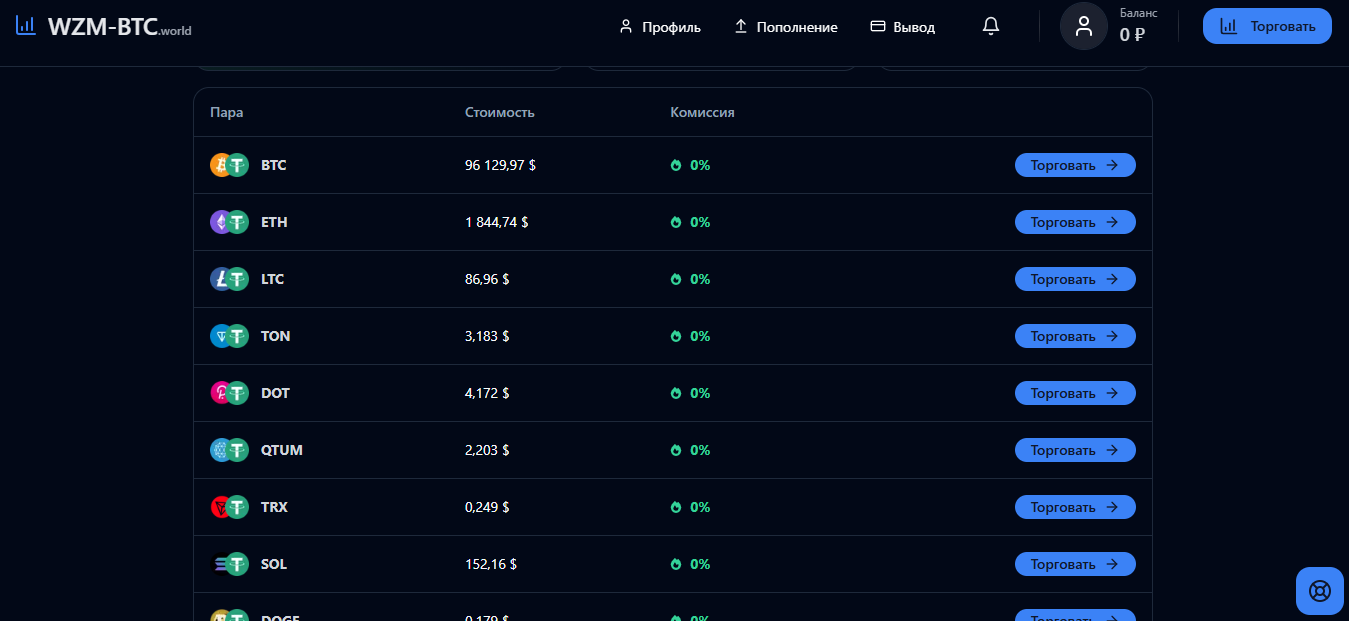
Task: Select the TON pair name
Action: (x=276, y=336)
